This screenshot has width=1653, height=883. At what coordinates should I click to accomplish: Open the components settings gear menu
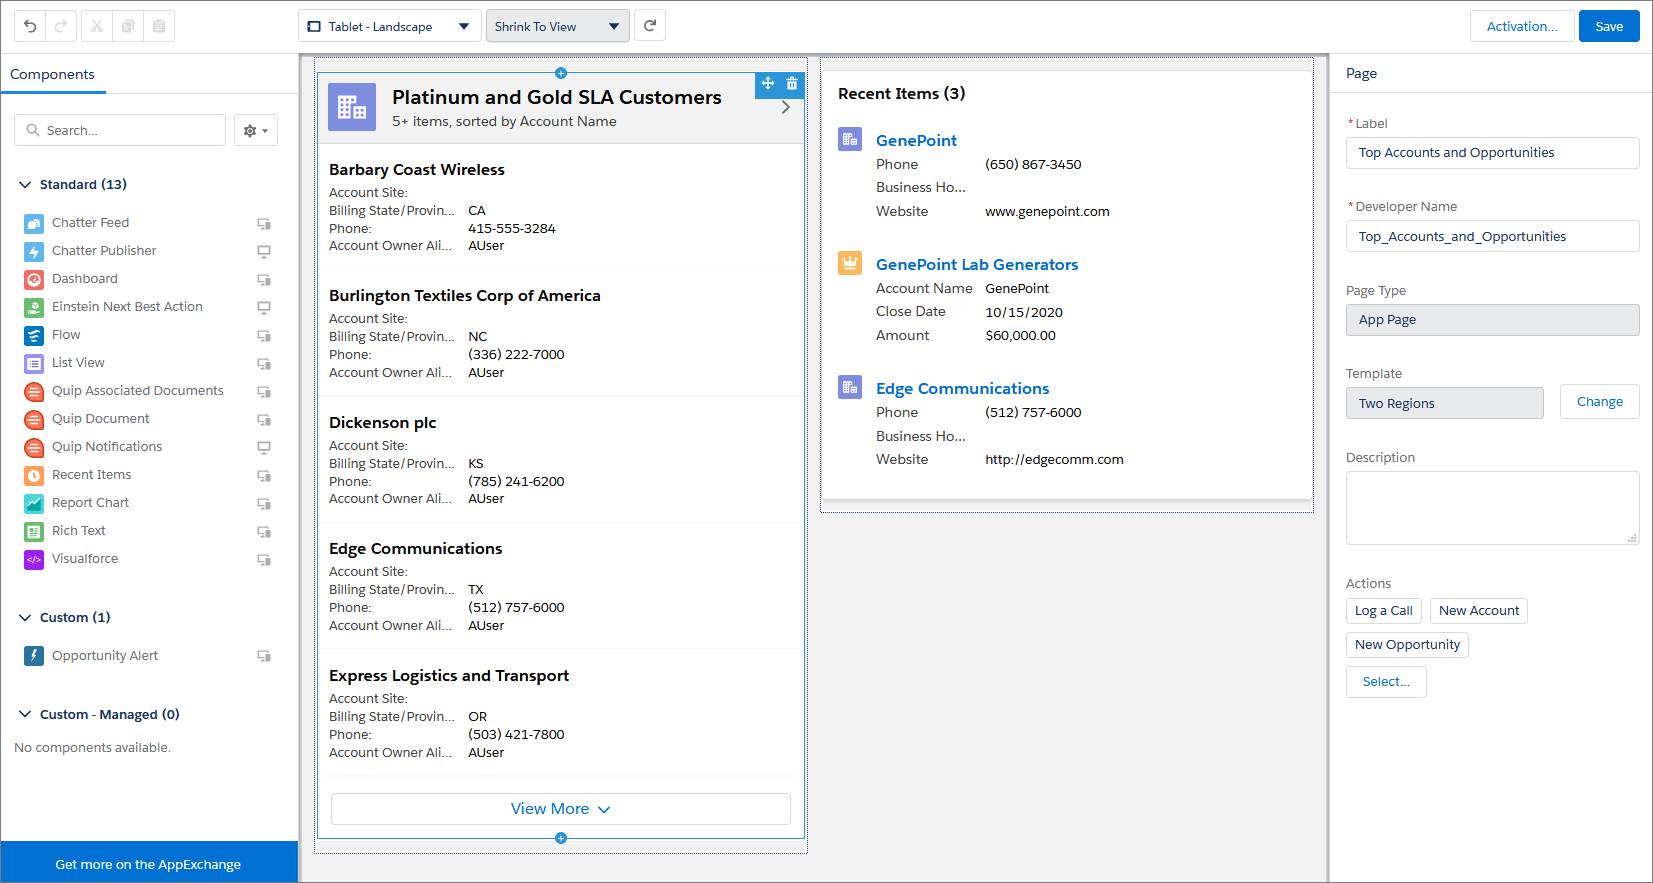(x=256, y=130)
